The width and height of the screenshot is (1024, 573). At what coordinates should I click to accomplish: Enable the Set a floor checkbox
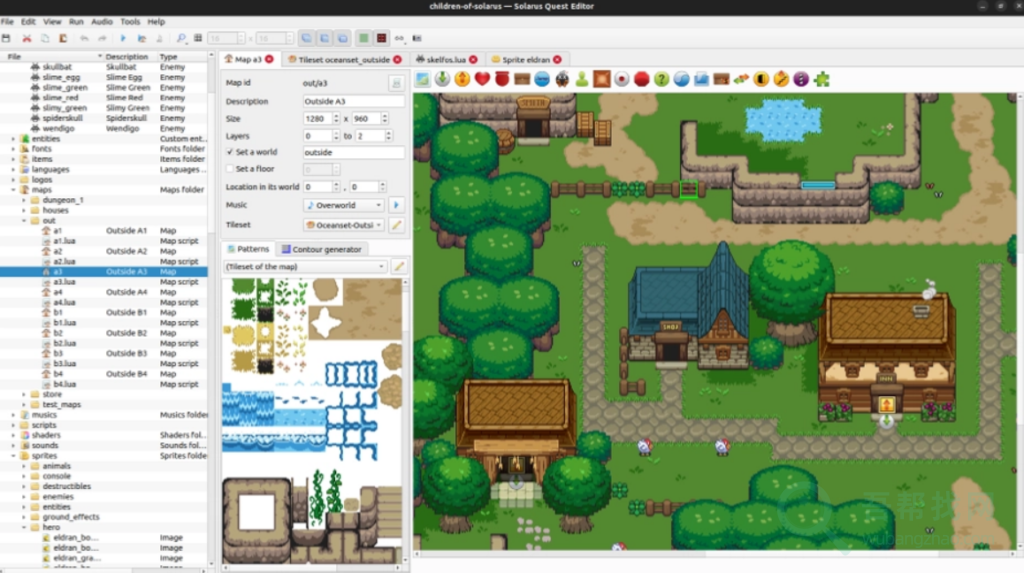click(230, 169)
